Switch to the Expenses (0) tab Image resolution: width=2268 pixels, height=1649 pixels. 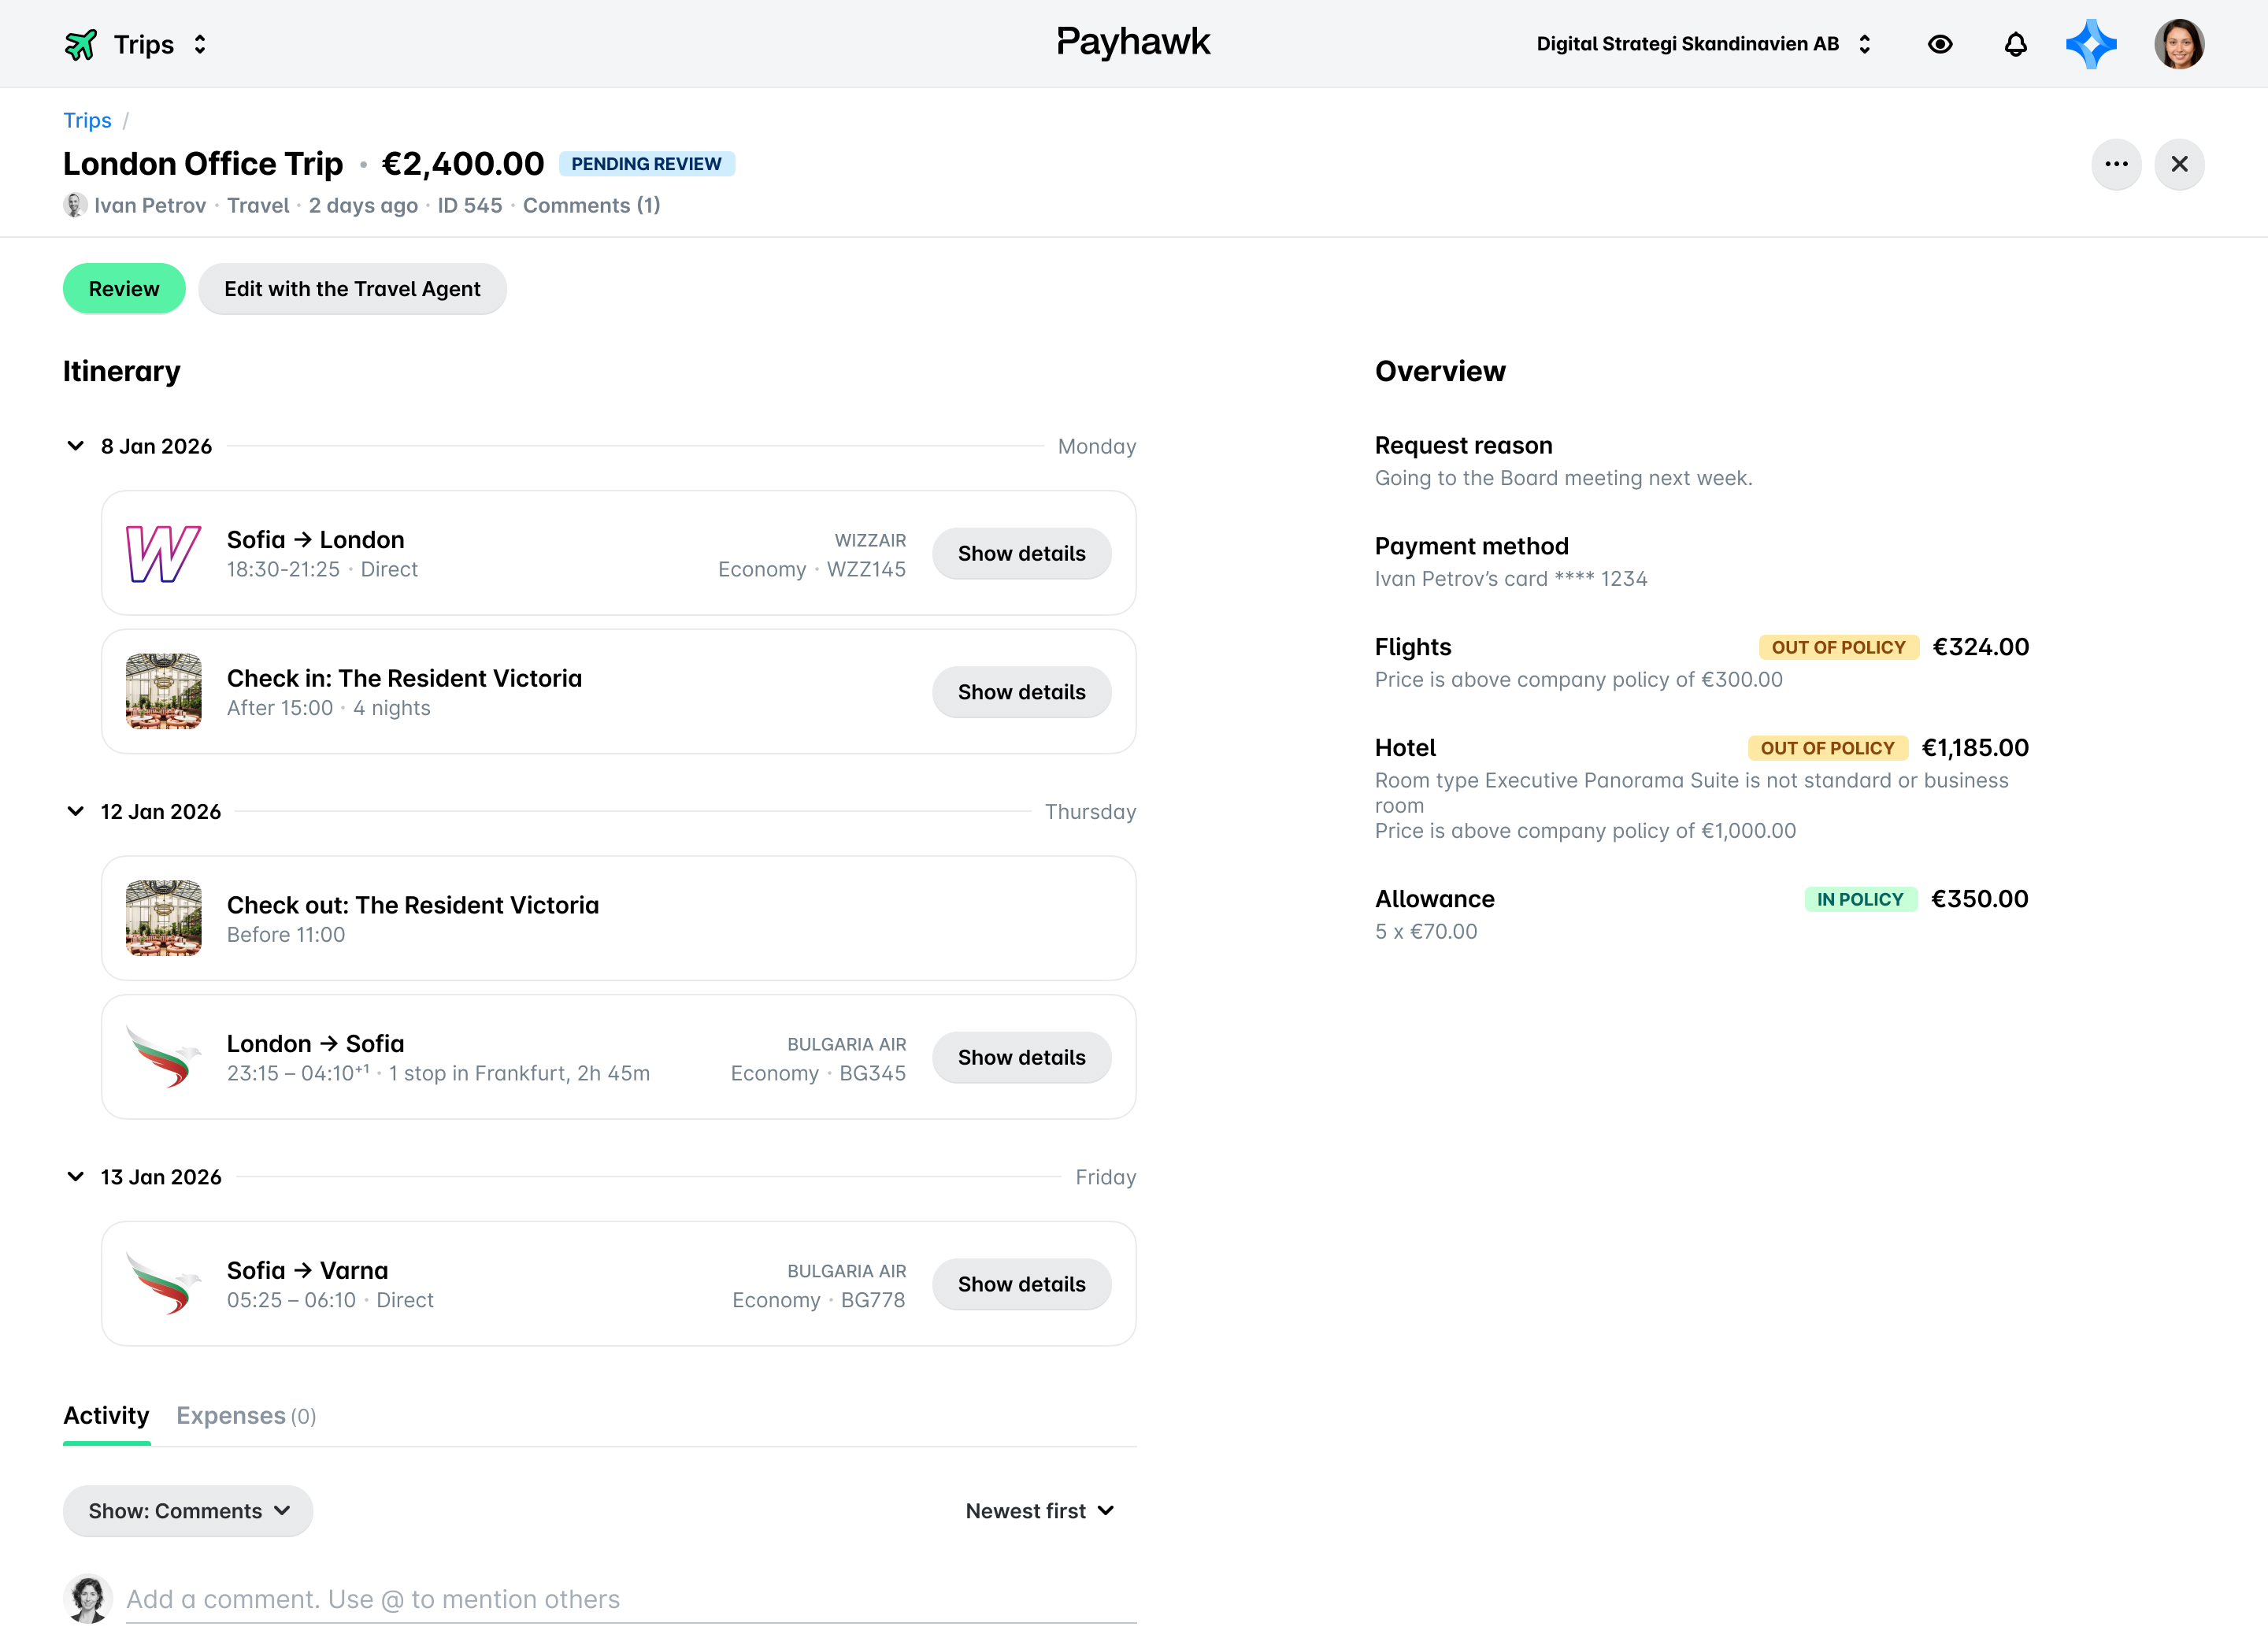tap(246, 1416)
